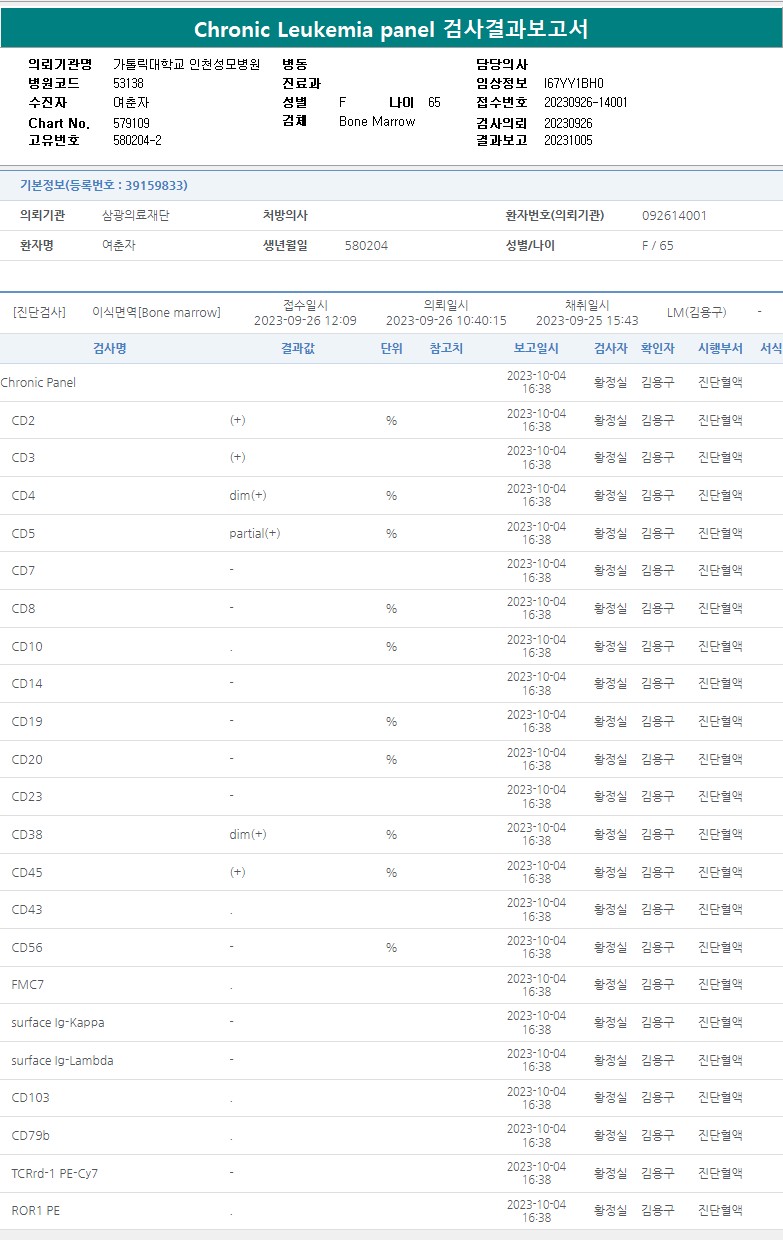Click the 결과값 column header

tap(298, 348)
